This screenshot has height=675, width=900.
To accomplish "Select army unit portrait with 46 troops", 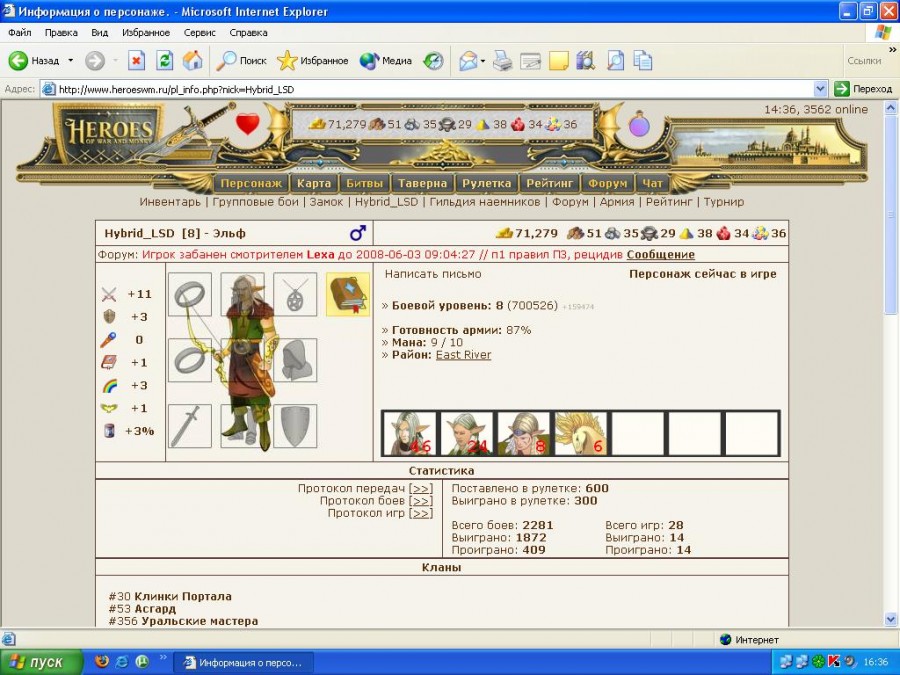I will click(410, 434).
